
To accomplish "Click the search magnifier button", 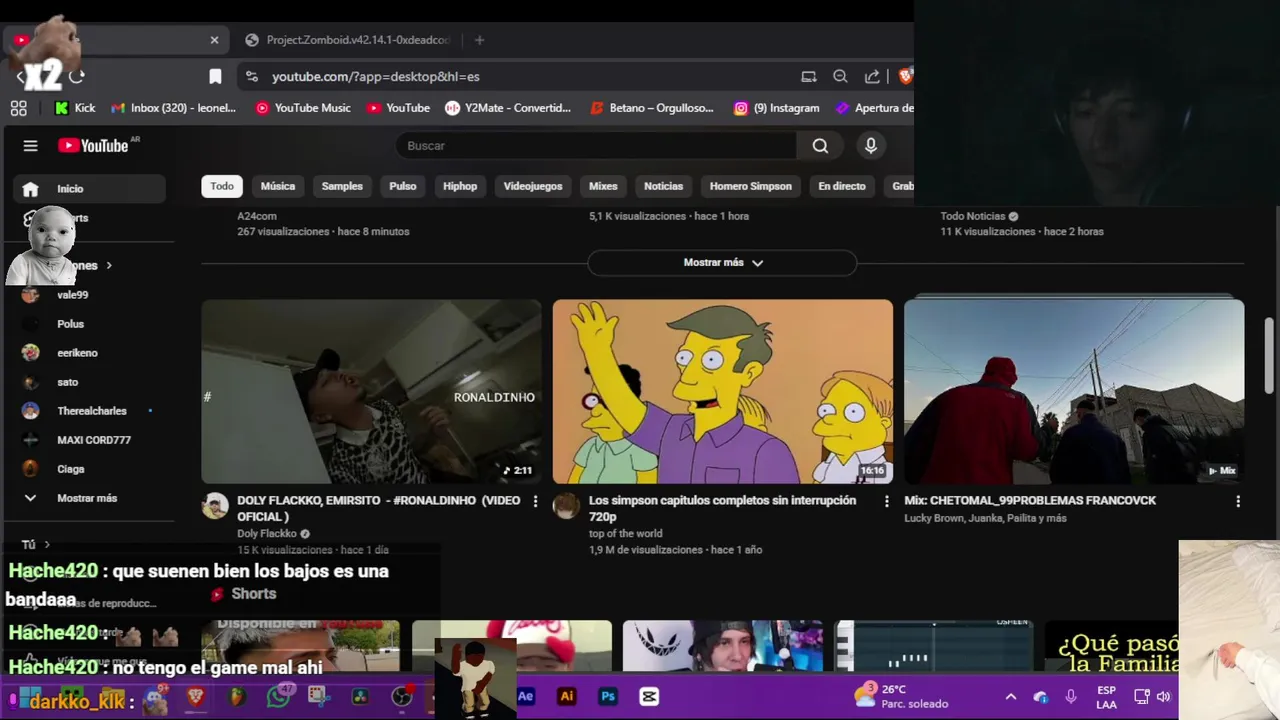I will click(x=820, y=146).
